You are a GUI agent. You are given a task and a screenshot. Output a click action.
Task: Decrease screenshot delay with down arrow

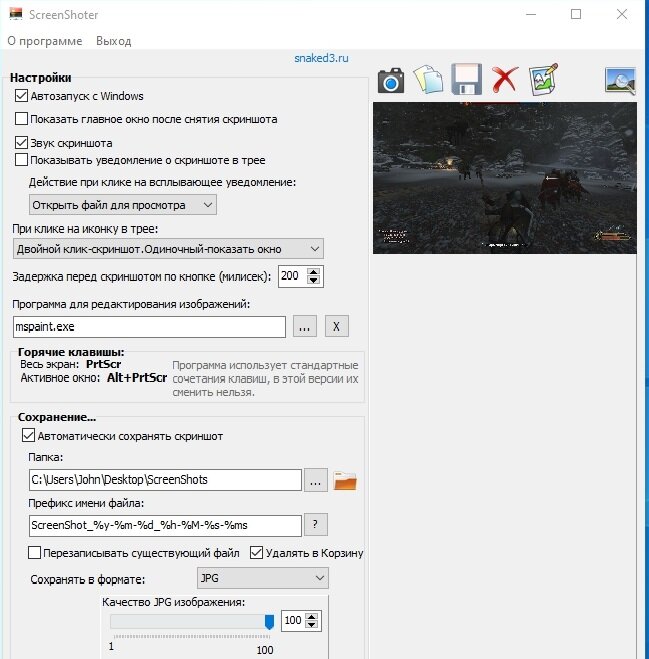[x=313, y=281]
